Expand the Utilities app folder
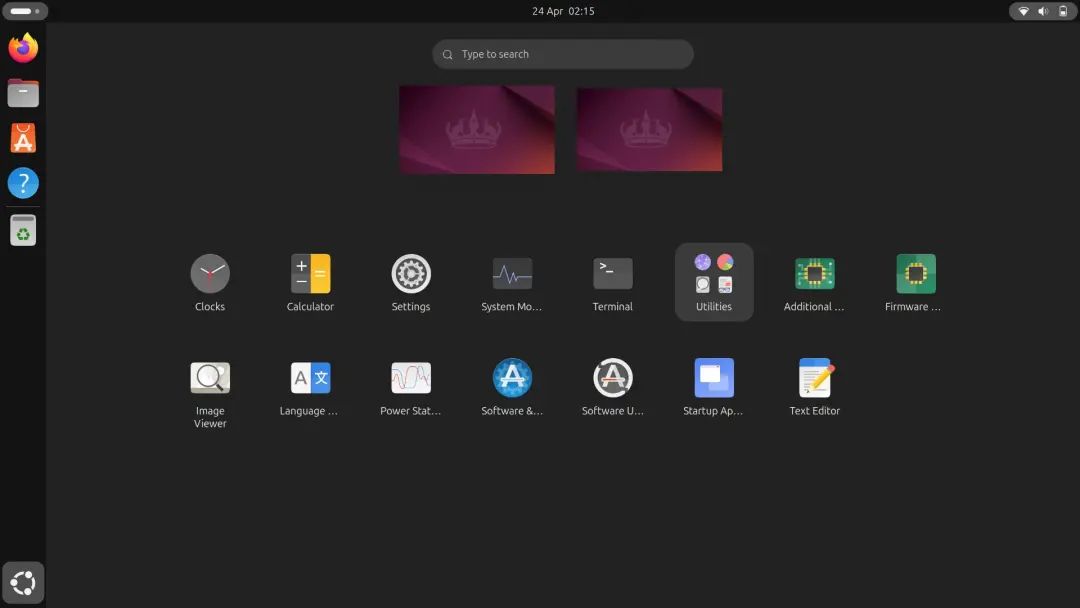 coord(713,272)
